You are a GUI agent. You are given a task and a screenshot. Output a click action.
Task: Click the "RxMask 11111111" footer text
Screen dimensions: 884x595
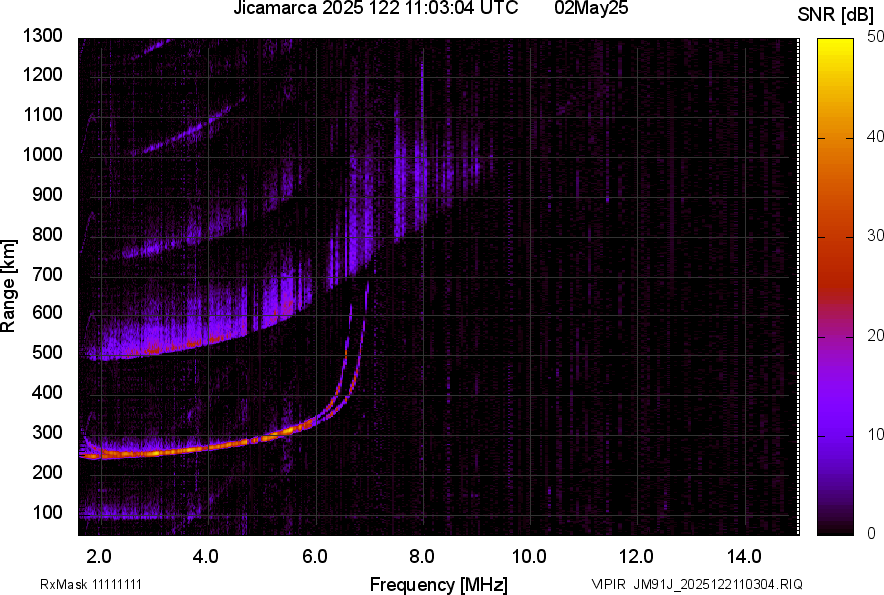pos(91,584)
